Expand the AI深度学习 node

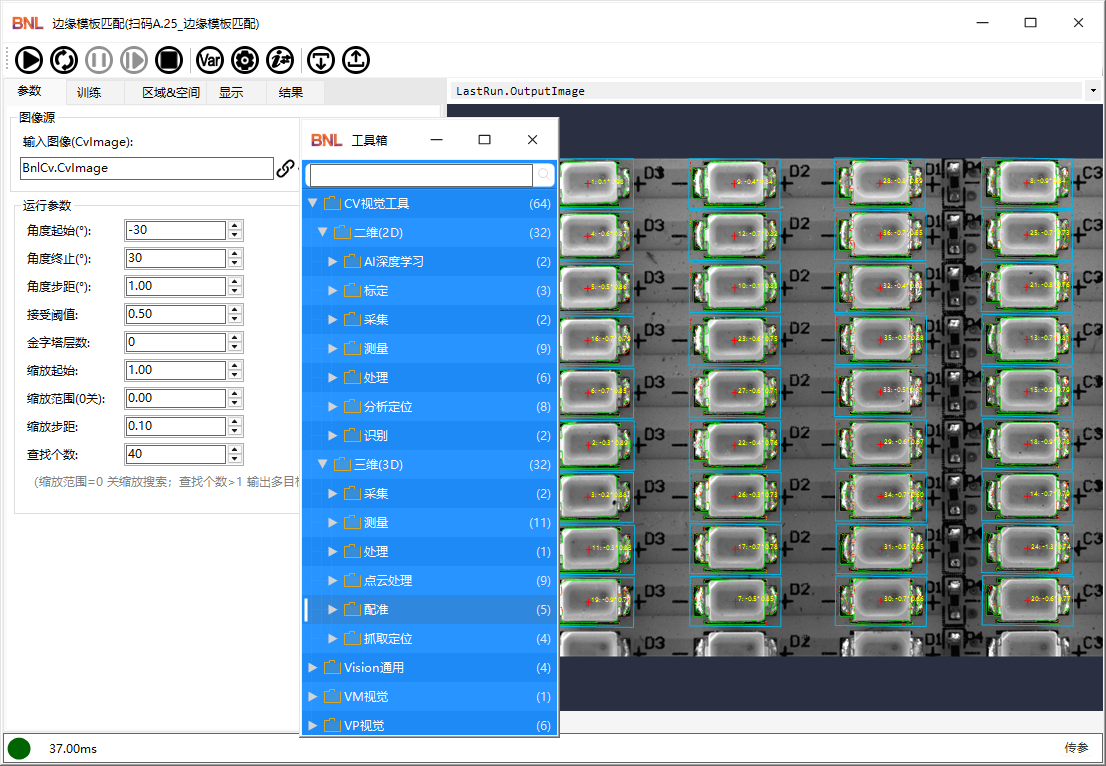pos(333,262)
